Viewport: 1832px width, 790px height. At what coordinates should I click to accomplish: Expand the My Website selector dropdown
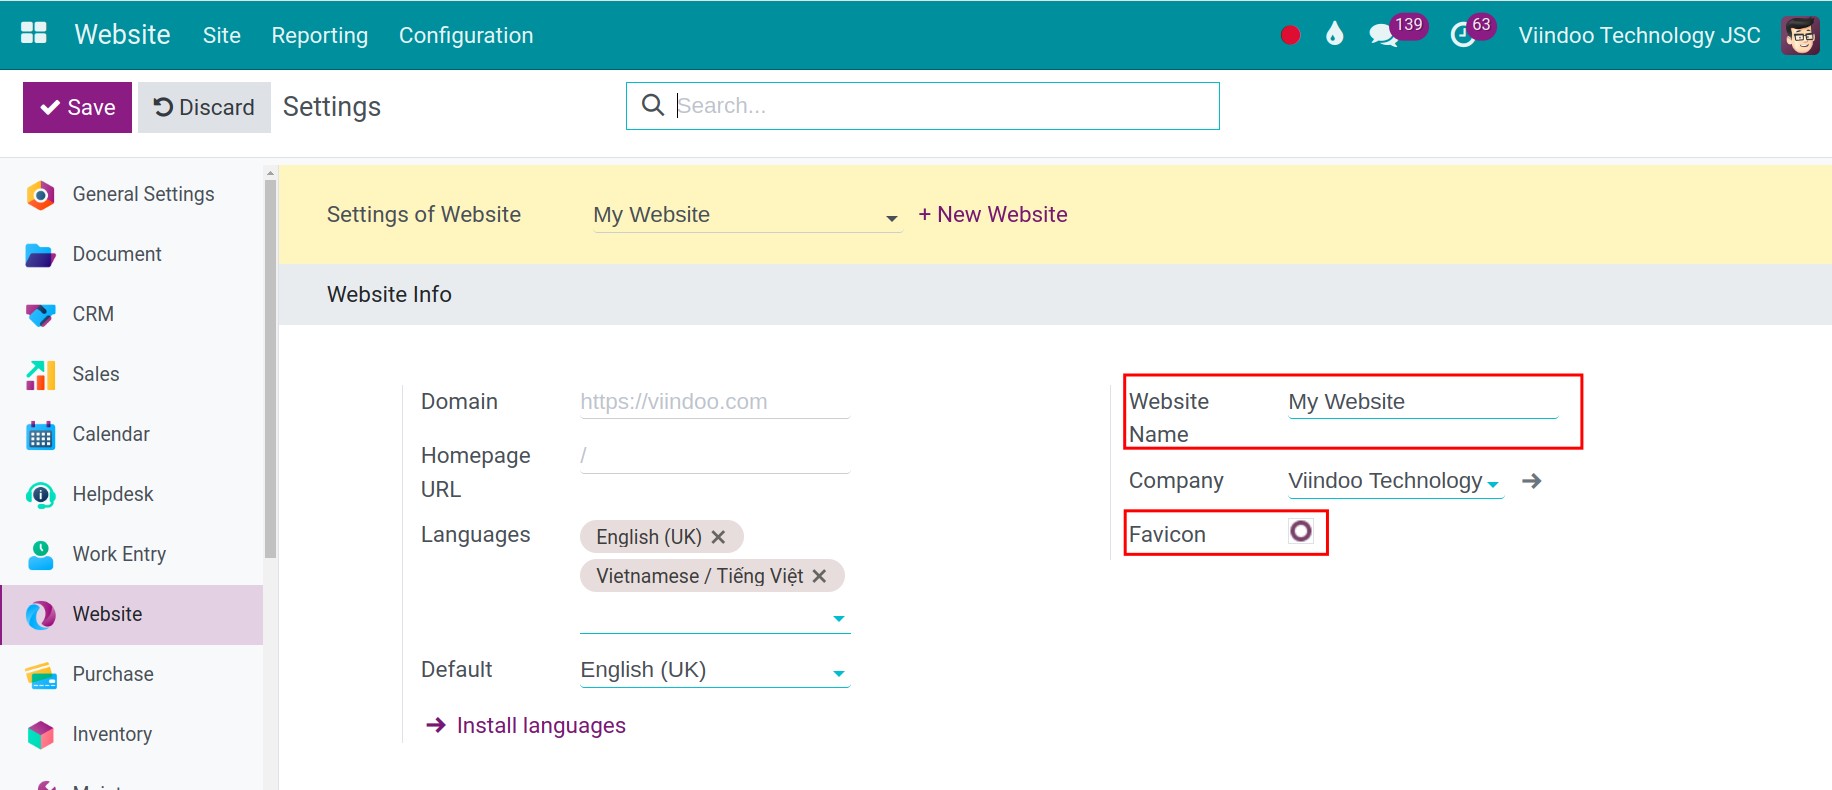(x=891, y=218)
